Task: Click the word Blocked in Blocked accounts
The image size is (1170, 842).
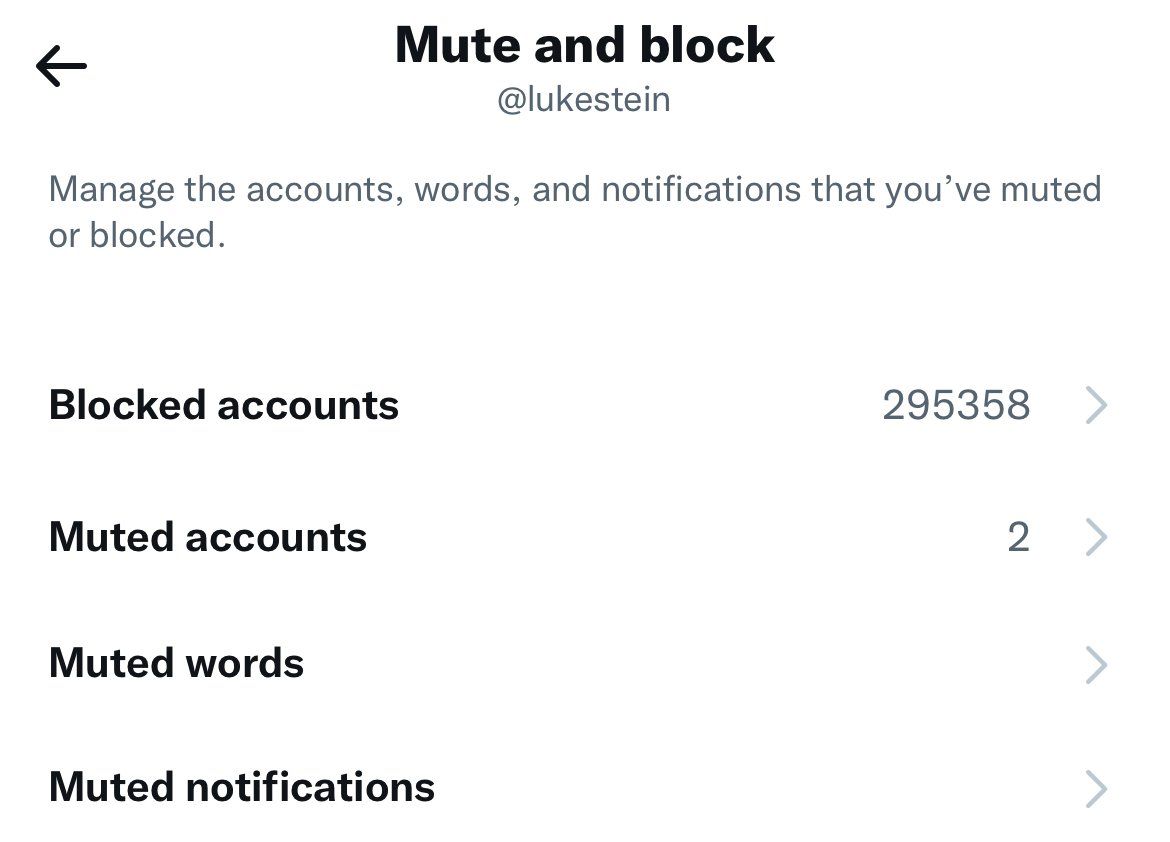Action: [126, 406]
